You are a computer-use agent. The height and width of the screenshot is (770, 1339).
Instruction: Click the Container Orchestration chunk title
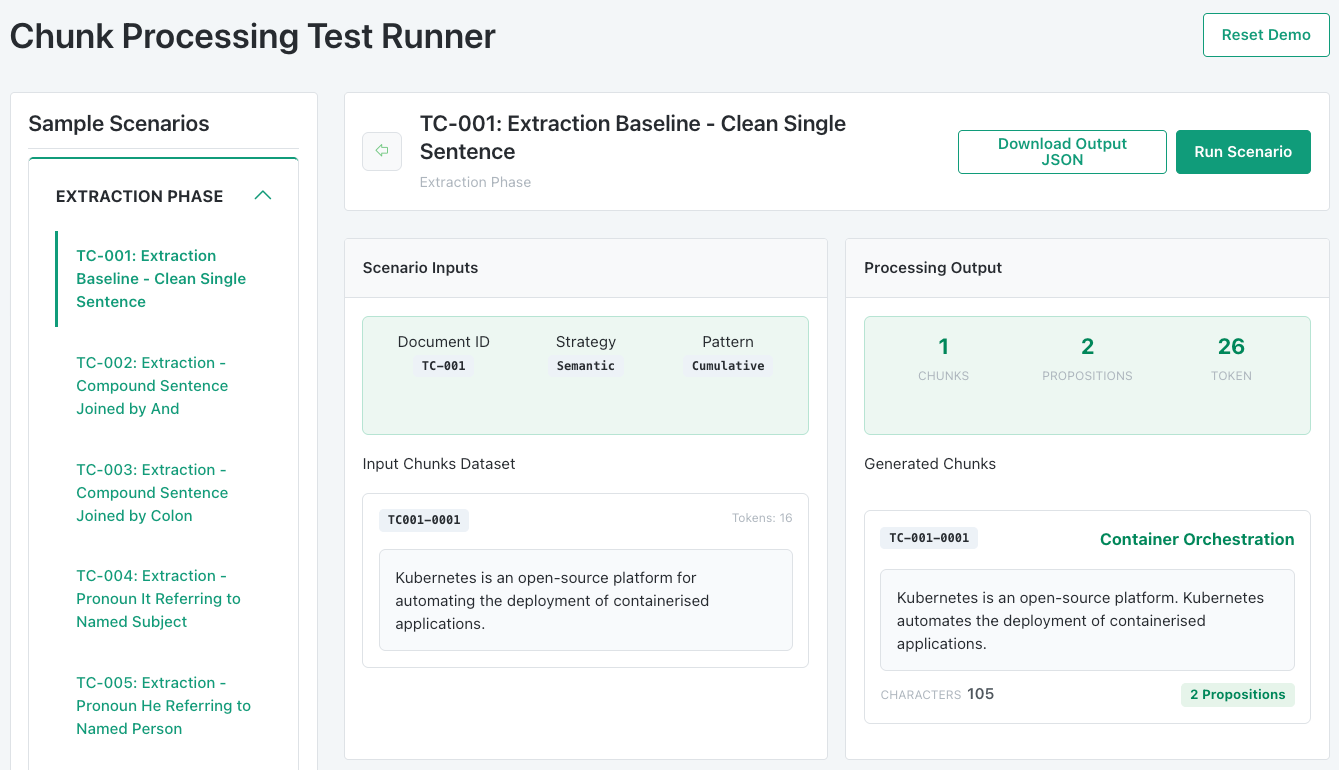tap(1197, 539)
